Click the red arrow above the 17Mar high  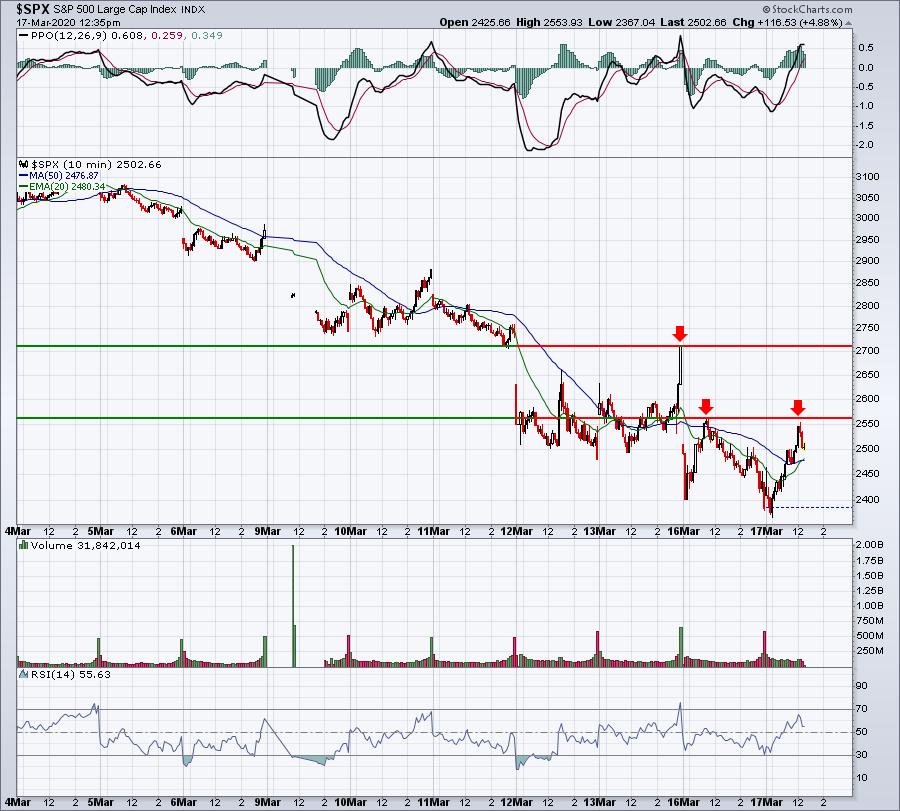coord(798,408)
